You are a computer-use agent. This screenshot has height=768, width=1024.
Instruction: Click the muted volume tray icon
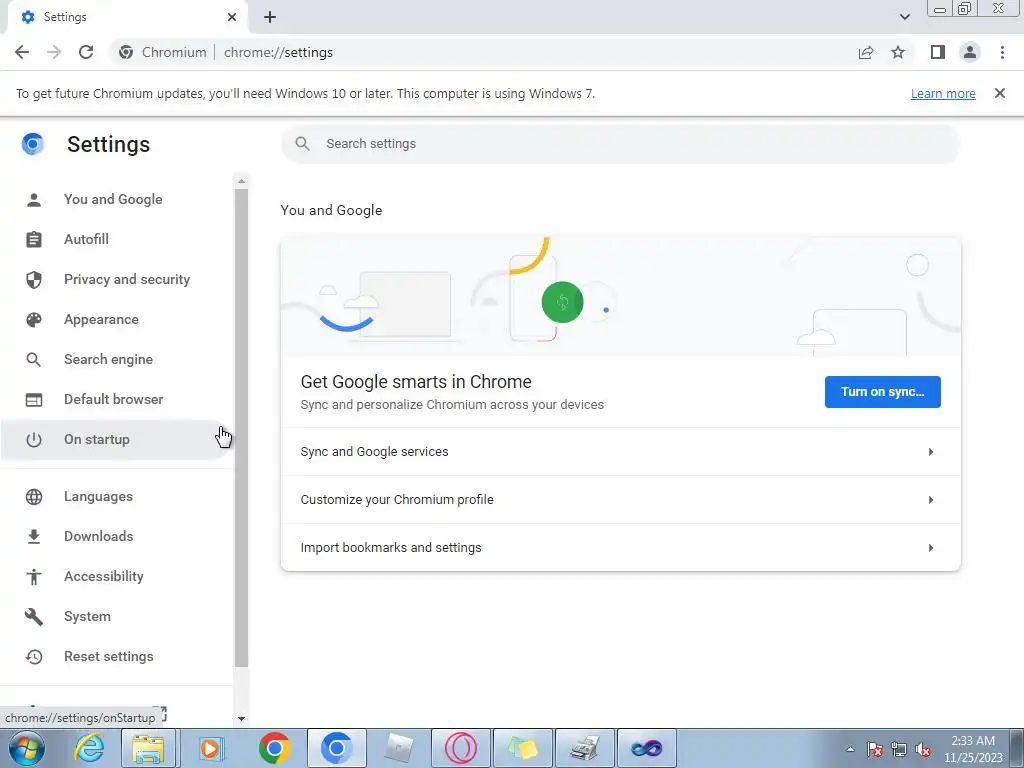pyautogui.click(x=923, y=750)
